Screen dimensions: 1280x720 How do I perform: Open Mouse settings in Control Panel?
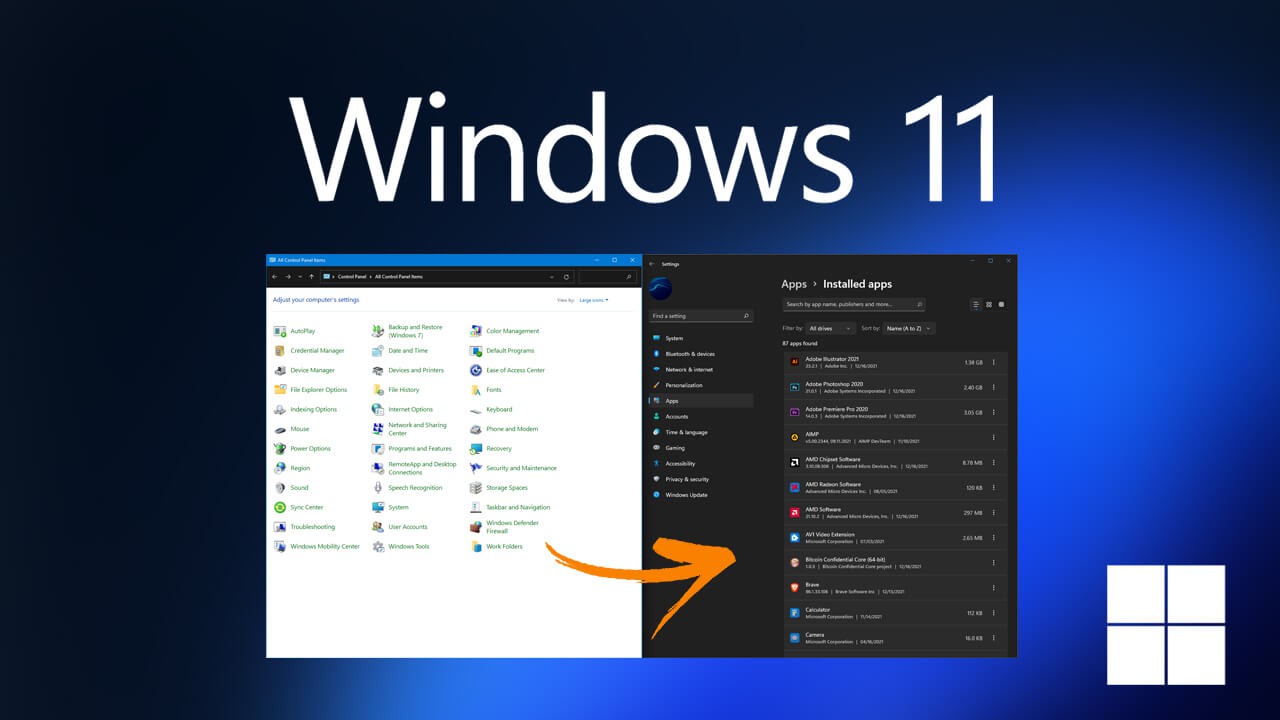click(x=292, y=429)
